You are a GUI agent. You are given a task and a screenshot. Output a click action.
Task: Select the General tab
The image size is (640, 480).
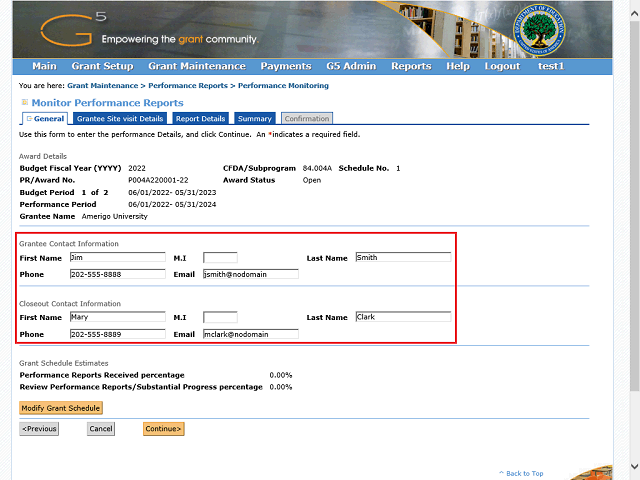click(45, 119)
